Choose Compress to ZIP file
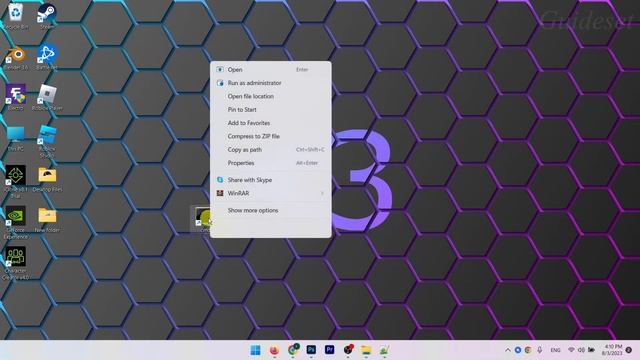 (270, 136)
